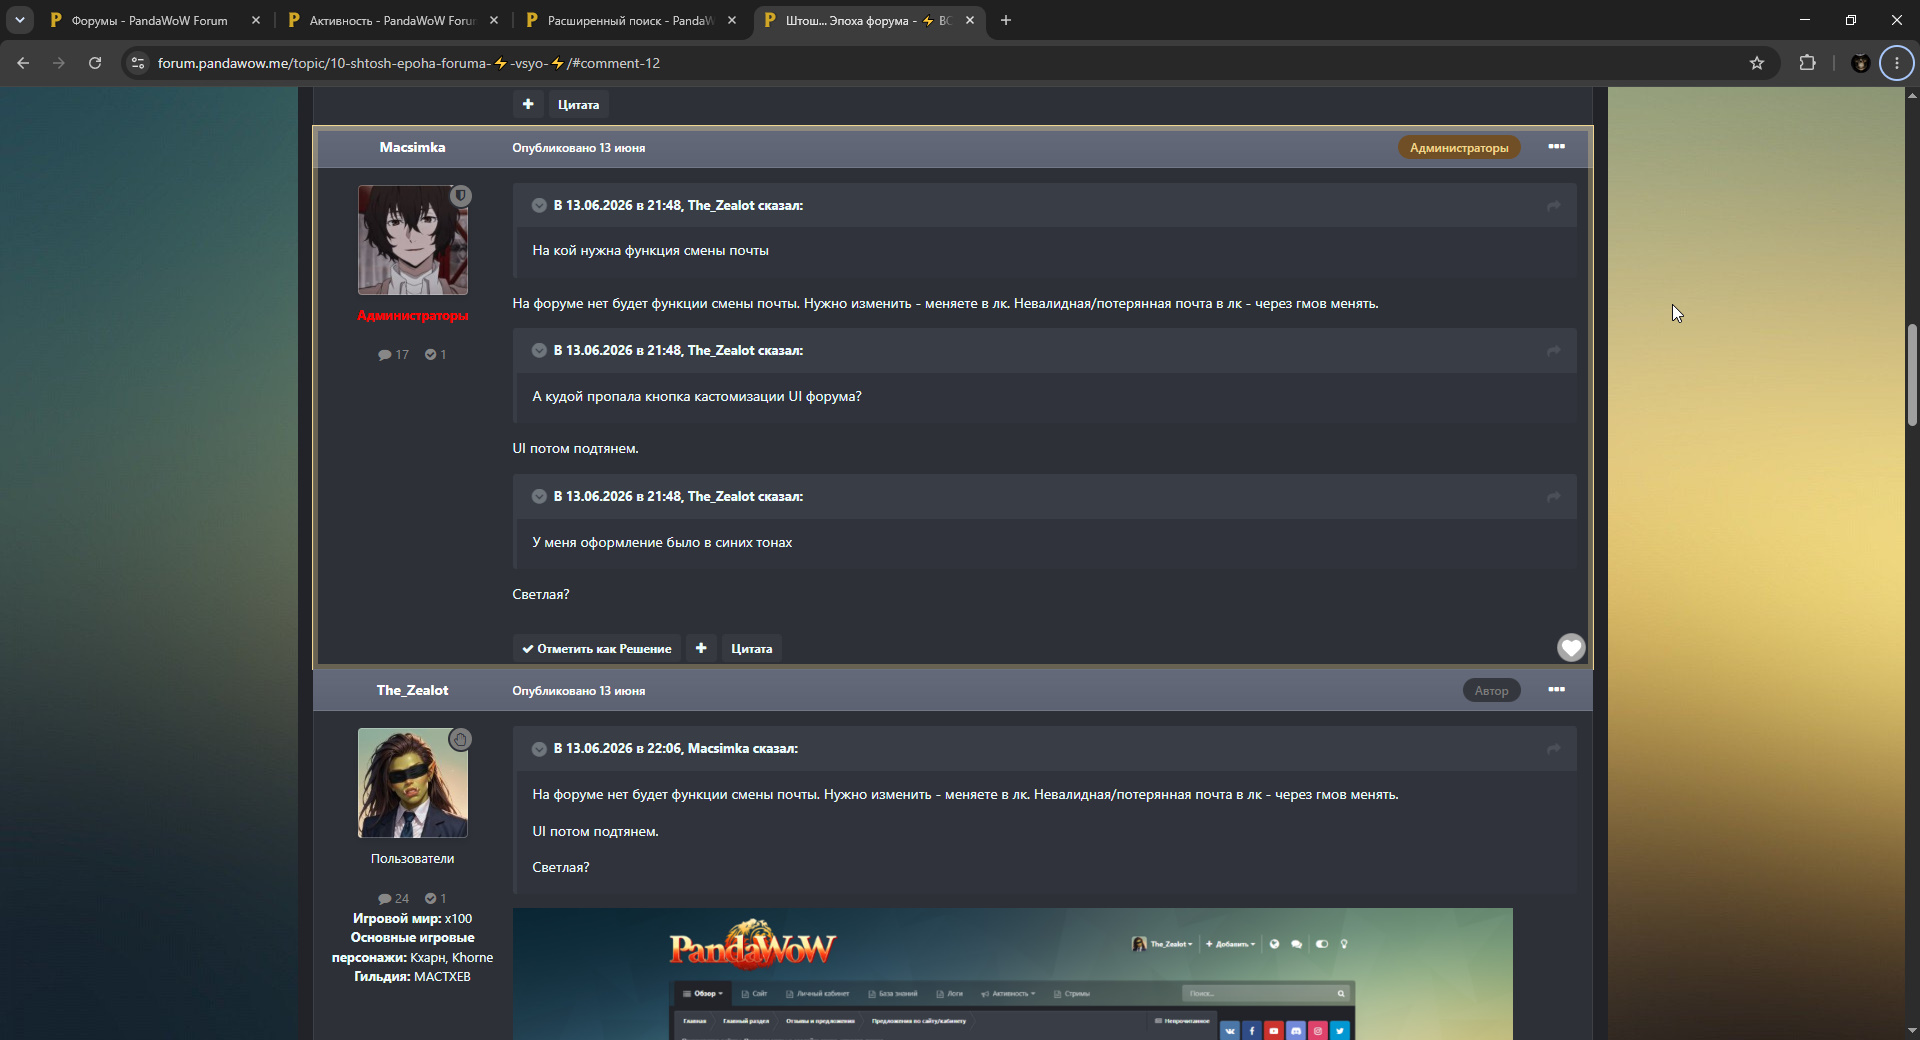Open The_Zealot avatar image
The image size is (1920, 1040).
point(413,783)
